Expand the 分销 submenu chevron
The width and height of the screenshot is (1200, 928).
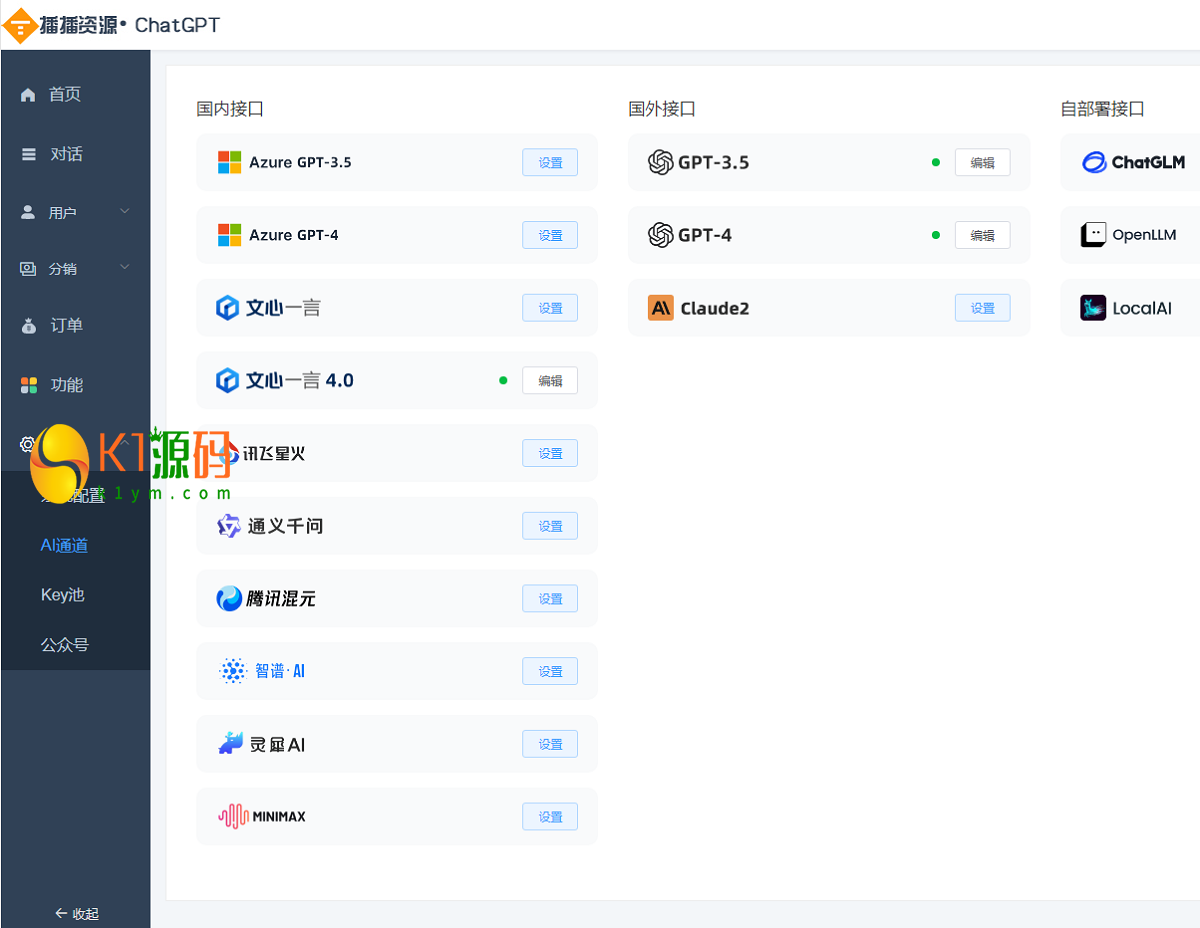coord(125,267)
